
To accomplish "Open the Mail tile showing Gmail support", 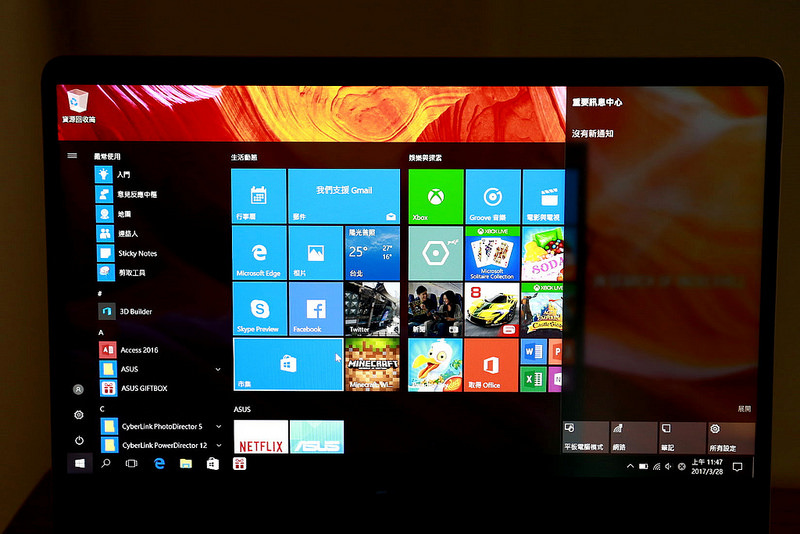I will click(344, 196).
